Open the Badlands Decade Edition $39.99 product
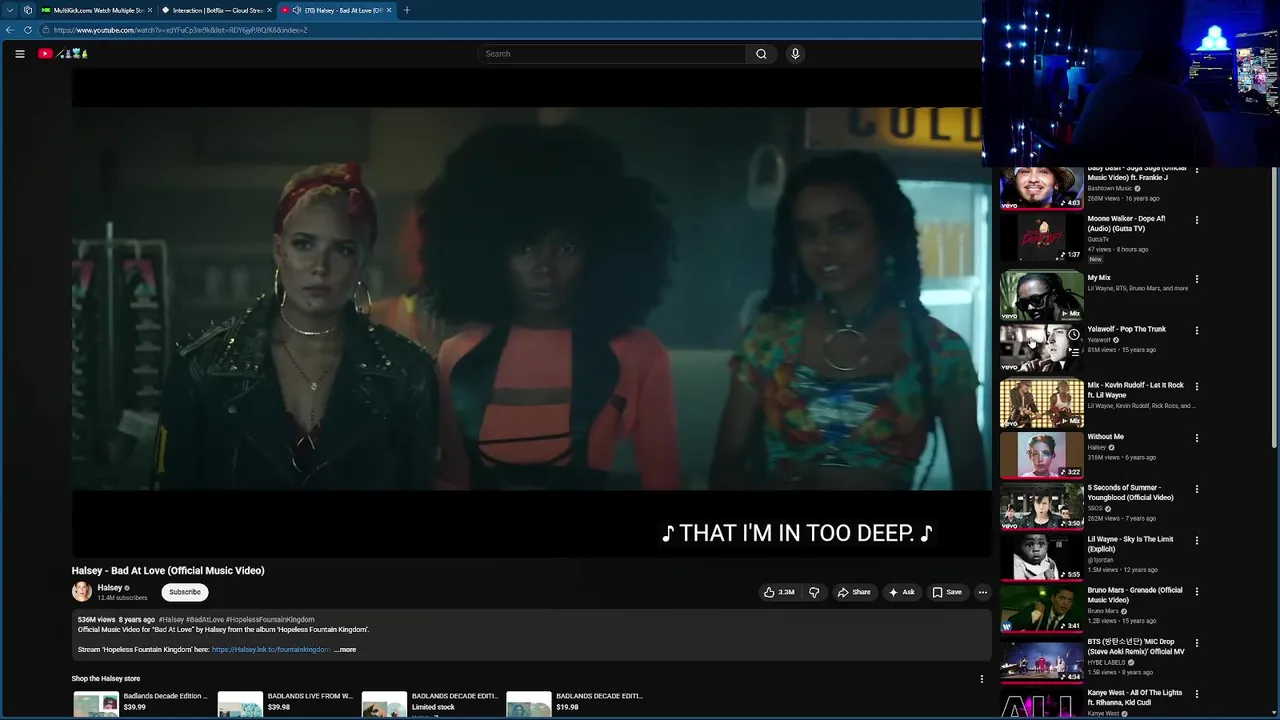 [140, 703]
